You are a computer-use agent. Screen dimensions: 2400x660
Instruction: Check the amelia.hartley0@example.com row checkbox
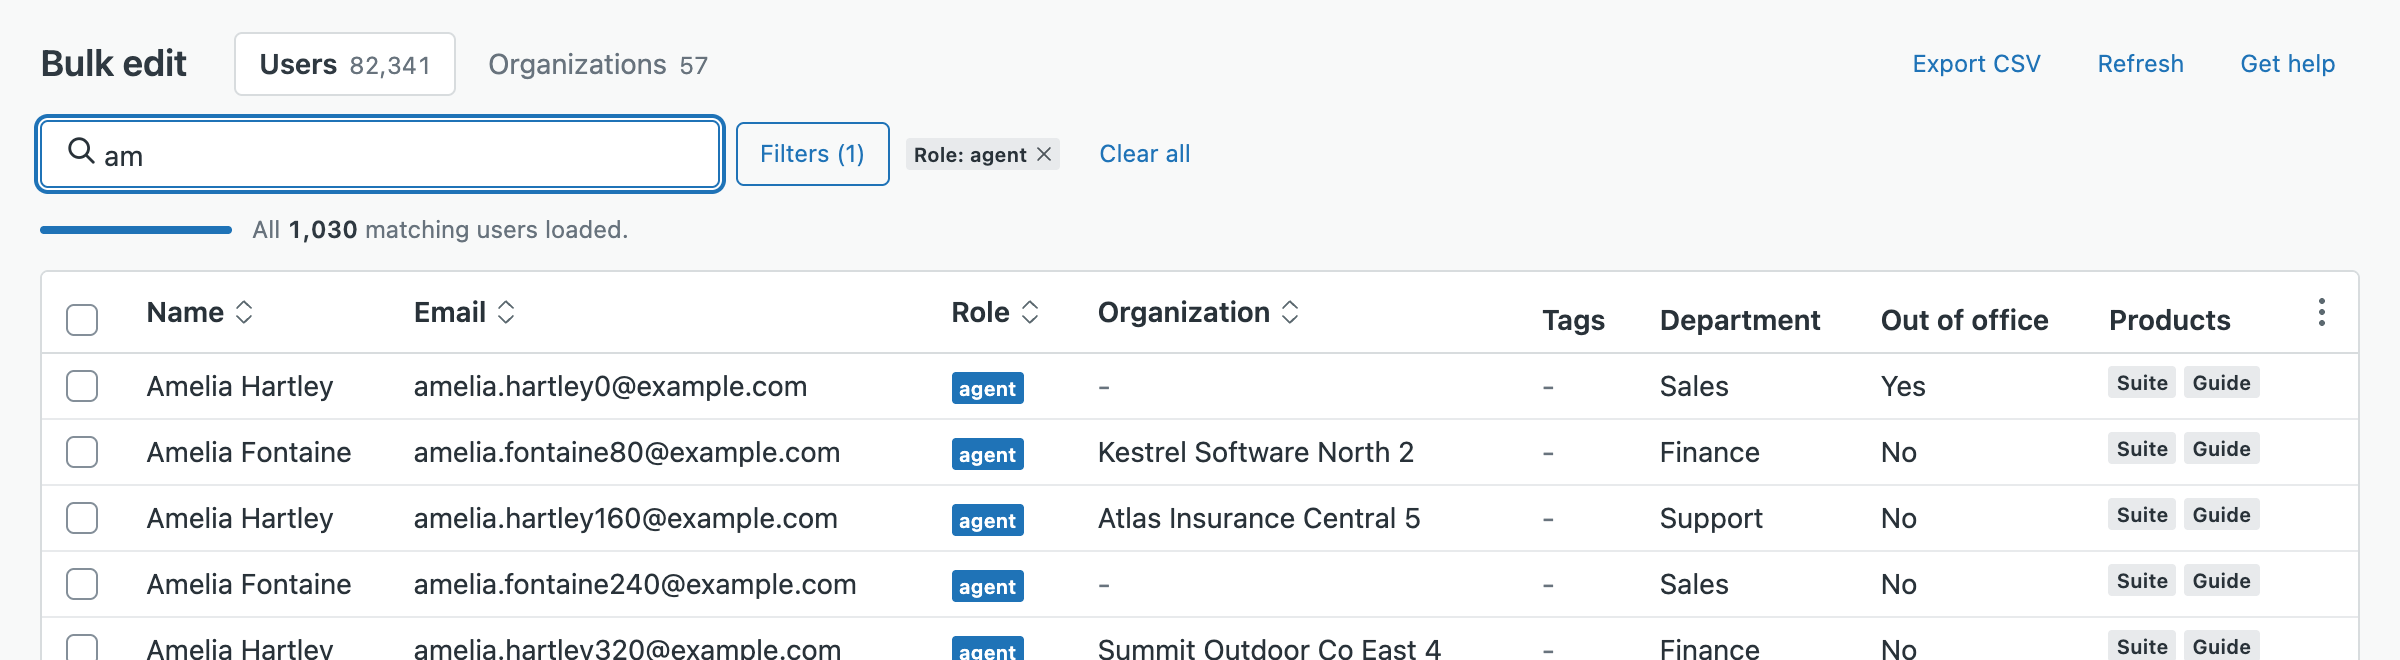82,386
